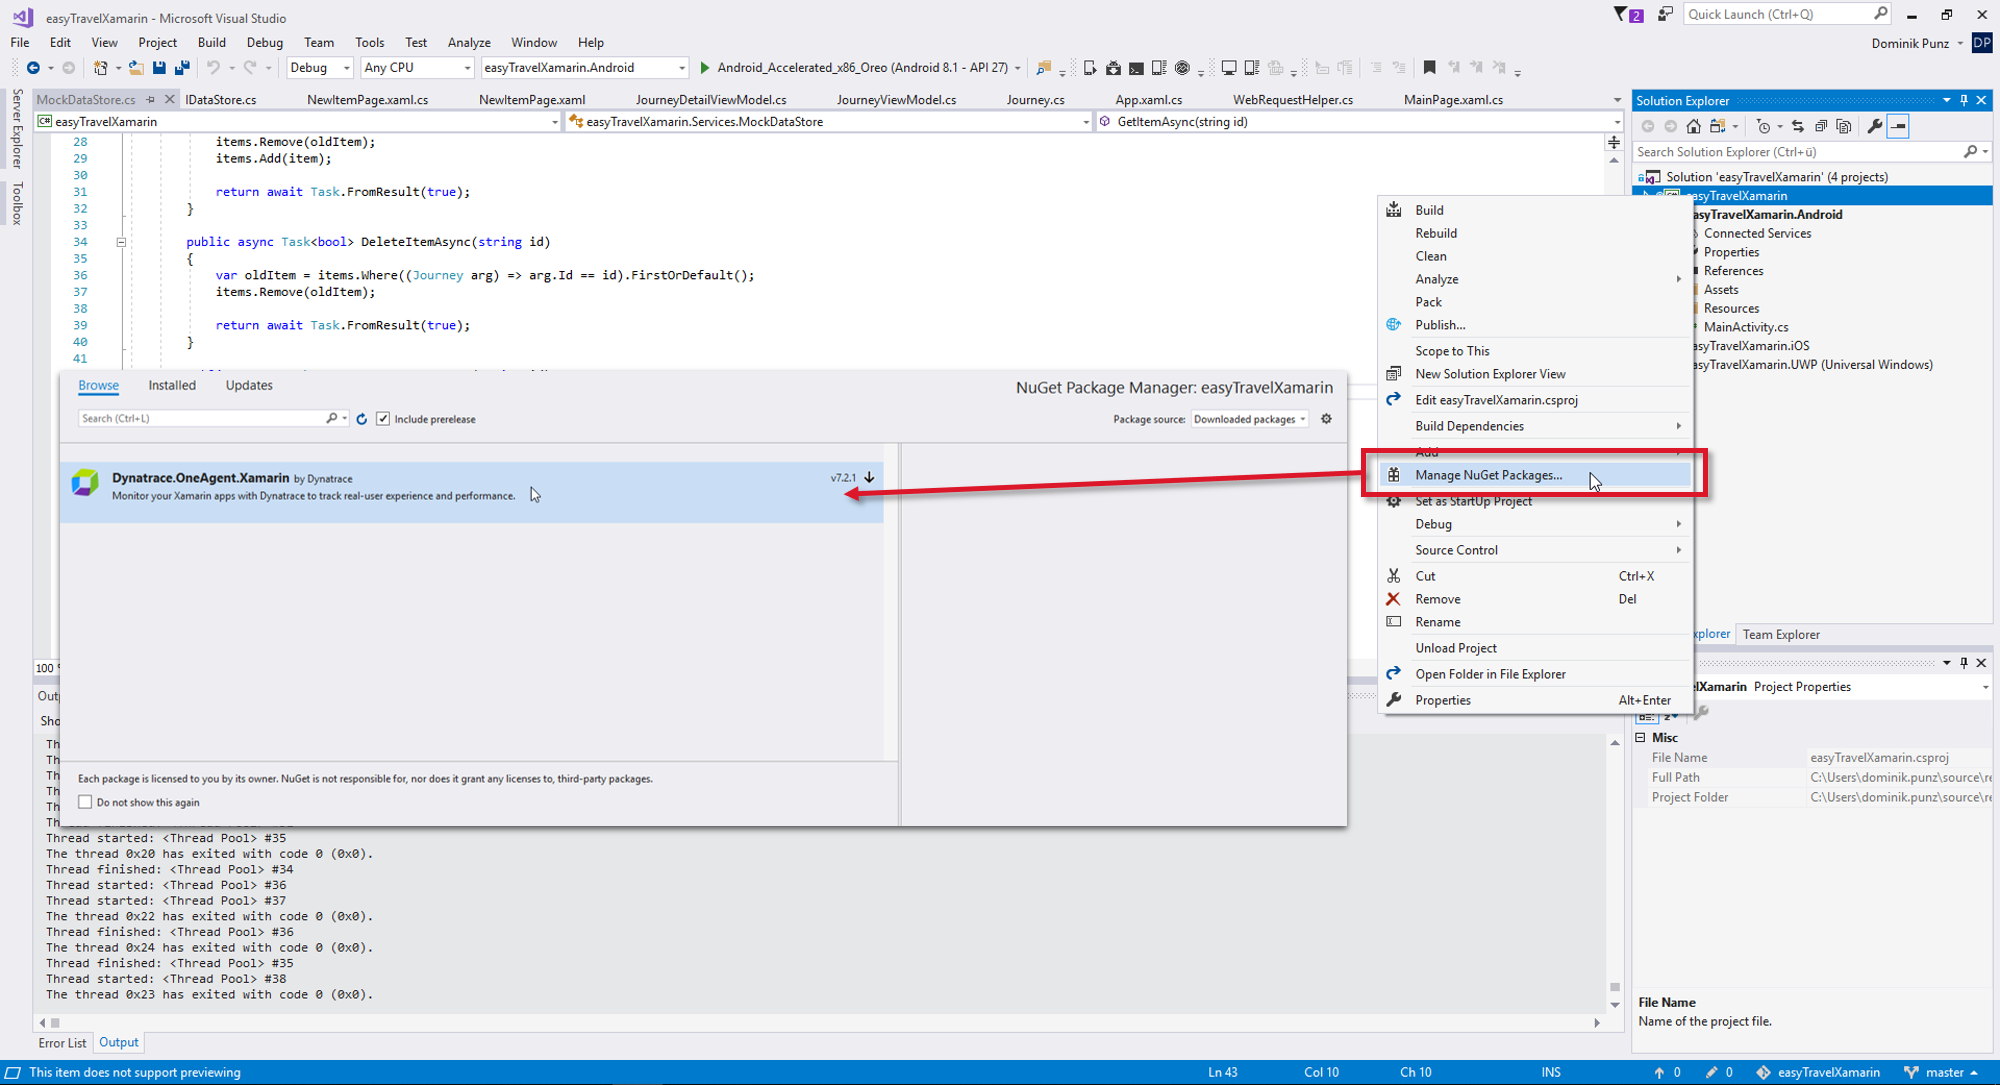Click the Save All toolbar icon
The height and width of the screenshot is (1085, 2000).
click(x=182, y=68)
